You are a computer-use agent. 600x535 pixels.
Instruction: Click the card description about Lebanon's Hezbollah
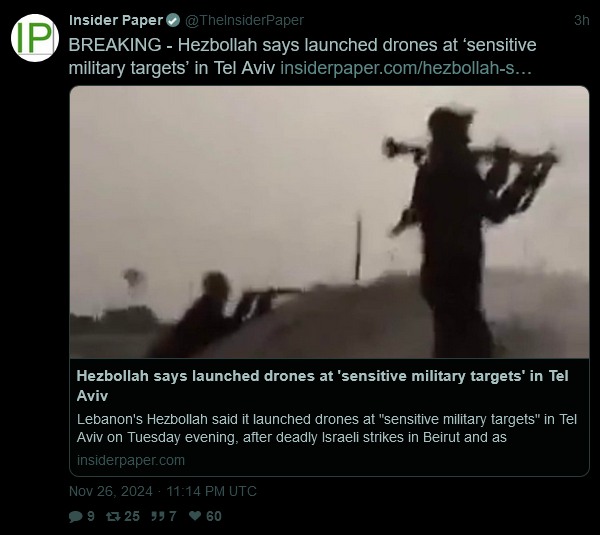pos(326,428)
